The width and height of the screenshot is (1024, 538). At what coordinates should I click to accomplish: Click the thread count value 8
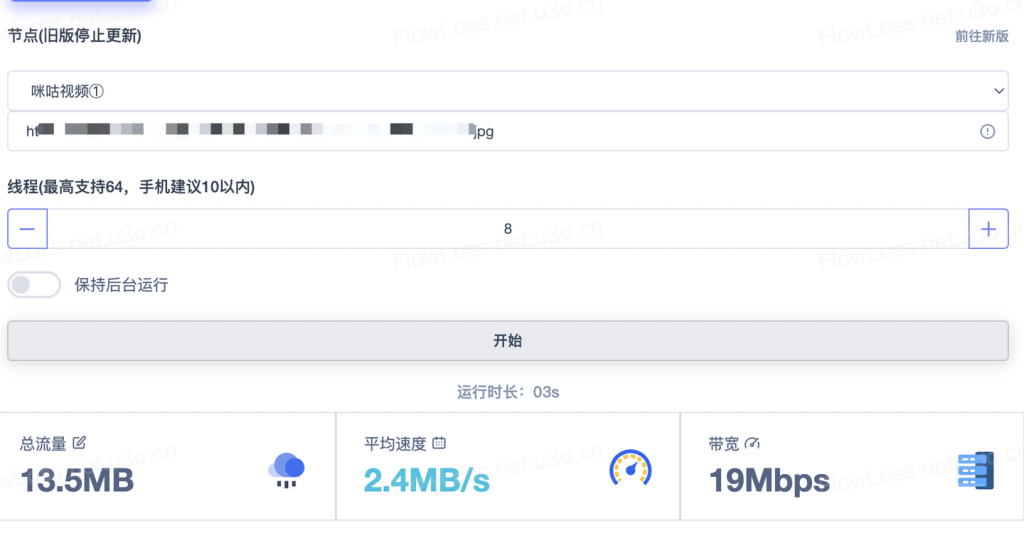point(507,229)
